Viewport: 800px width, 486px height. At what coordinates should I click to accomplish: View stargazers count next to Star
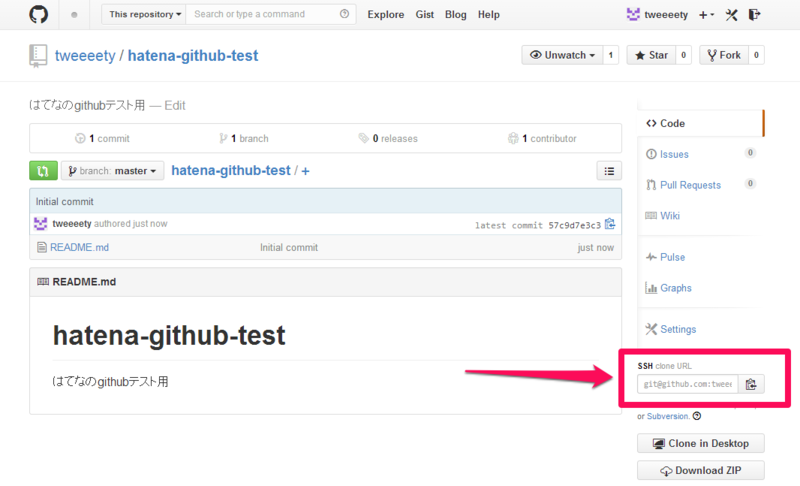point(684,55)
